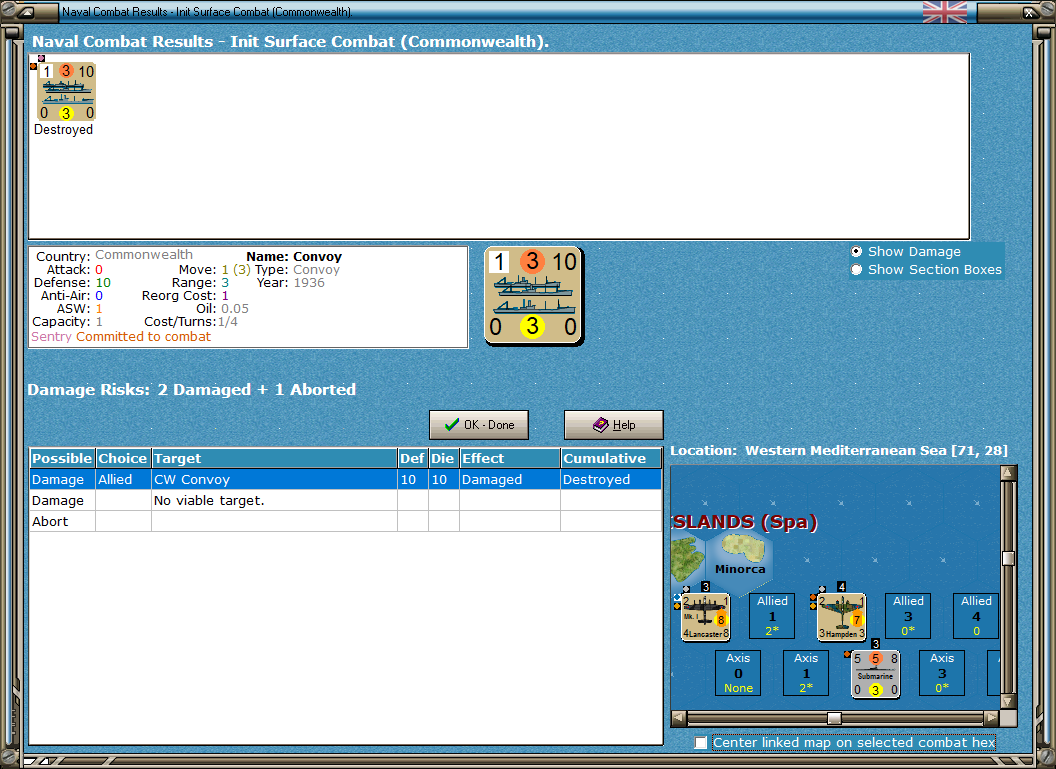
Task: Click the Def column header
Action: click(413, 458)
